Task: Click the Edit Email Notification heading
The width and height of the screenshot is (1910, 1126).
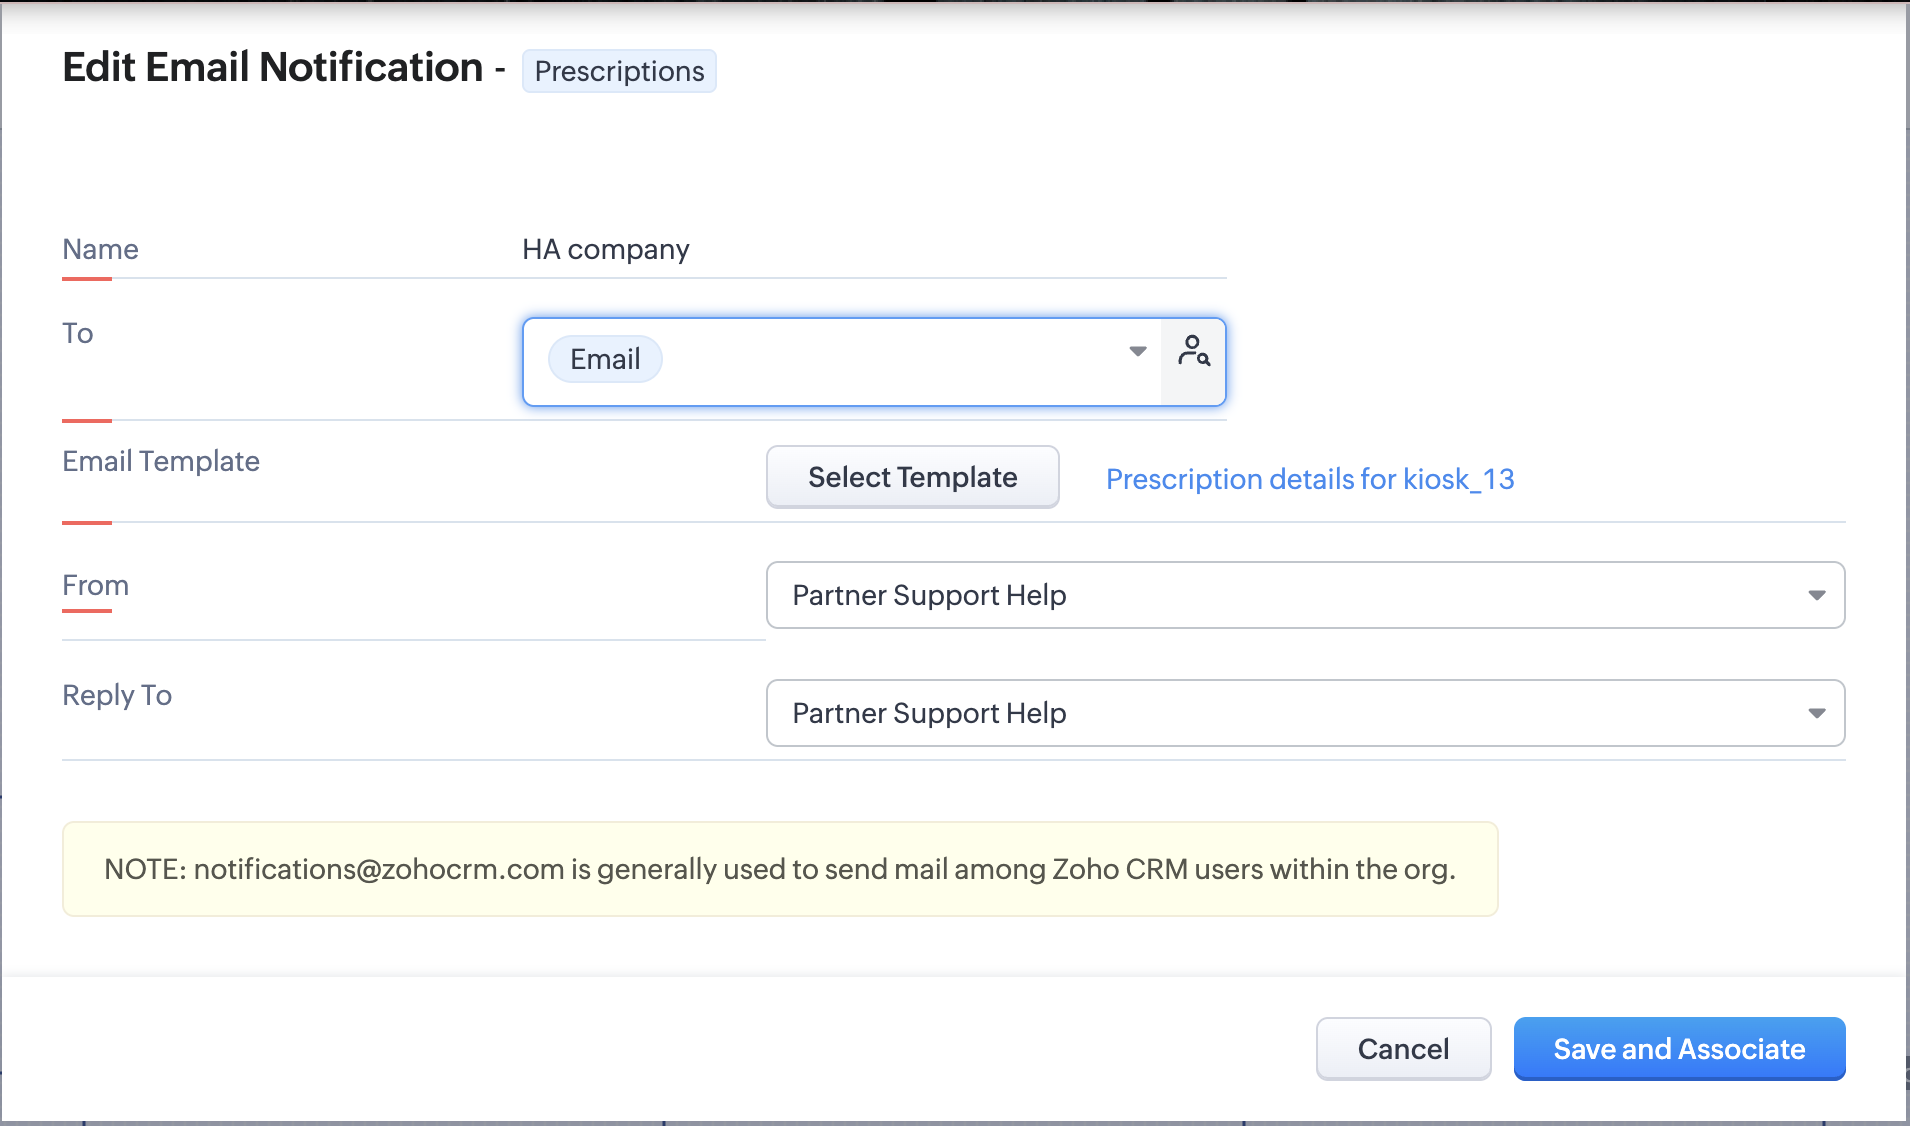Action: point(273,68)
